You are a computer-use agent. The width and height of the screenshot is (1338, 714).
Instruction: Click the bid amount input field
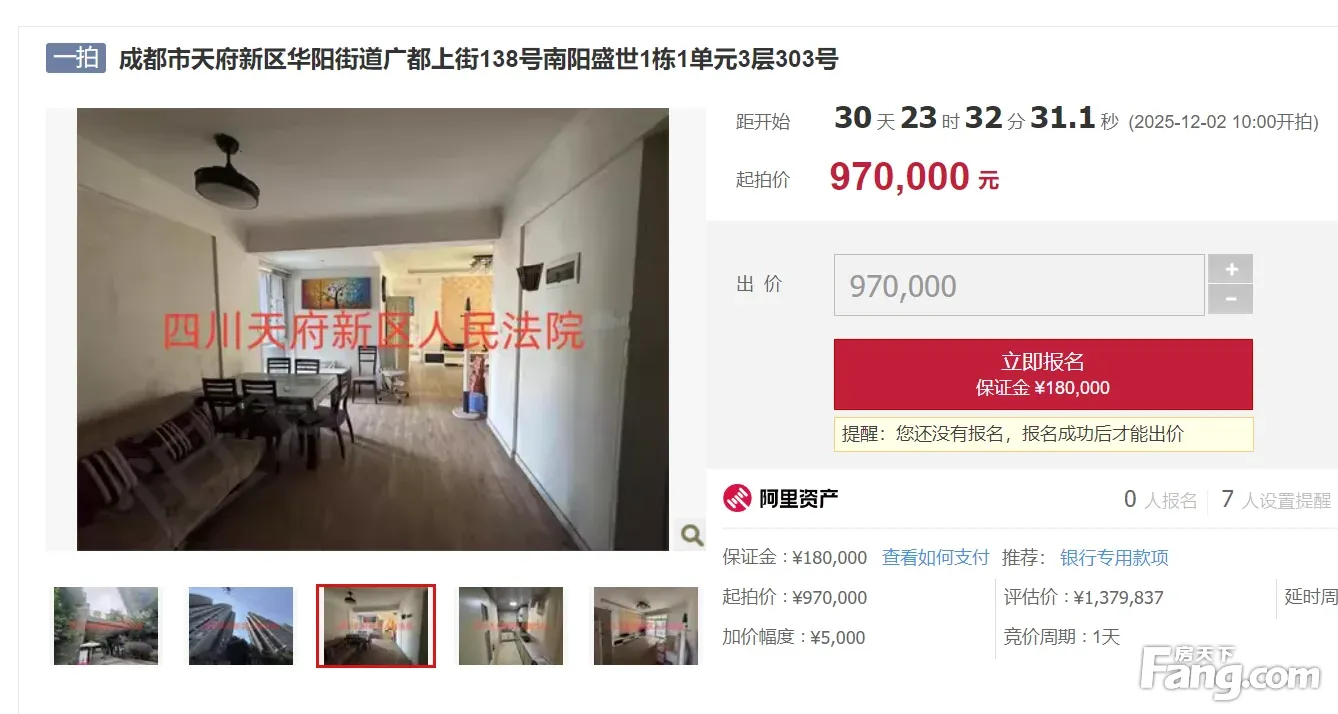(1019, 285)
